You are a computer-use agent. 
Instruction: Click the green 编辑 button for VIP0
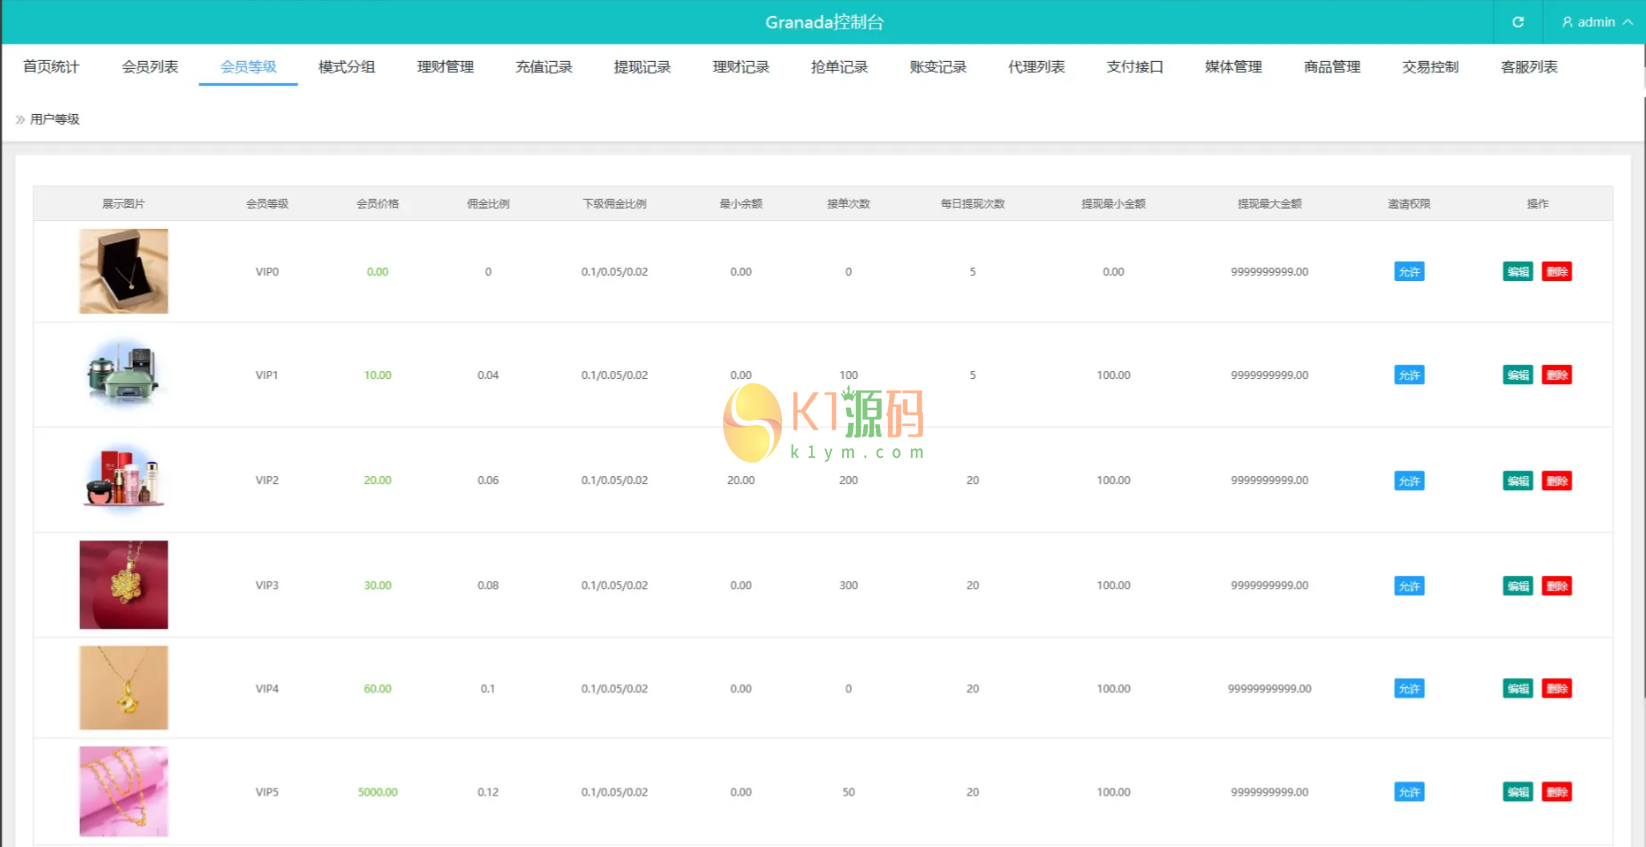1517,272
